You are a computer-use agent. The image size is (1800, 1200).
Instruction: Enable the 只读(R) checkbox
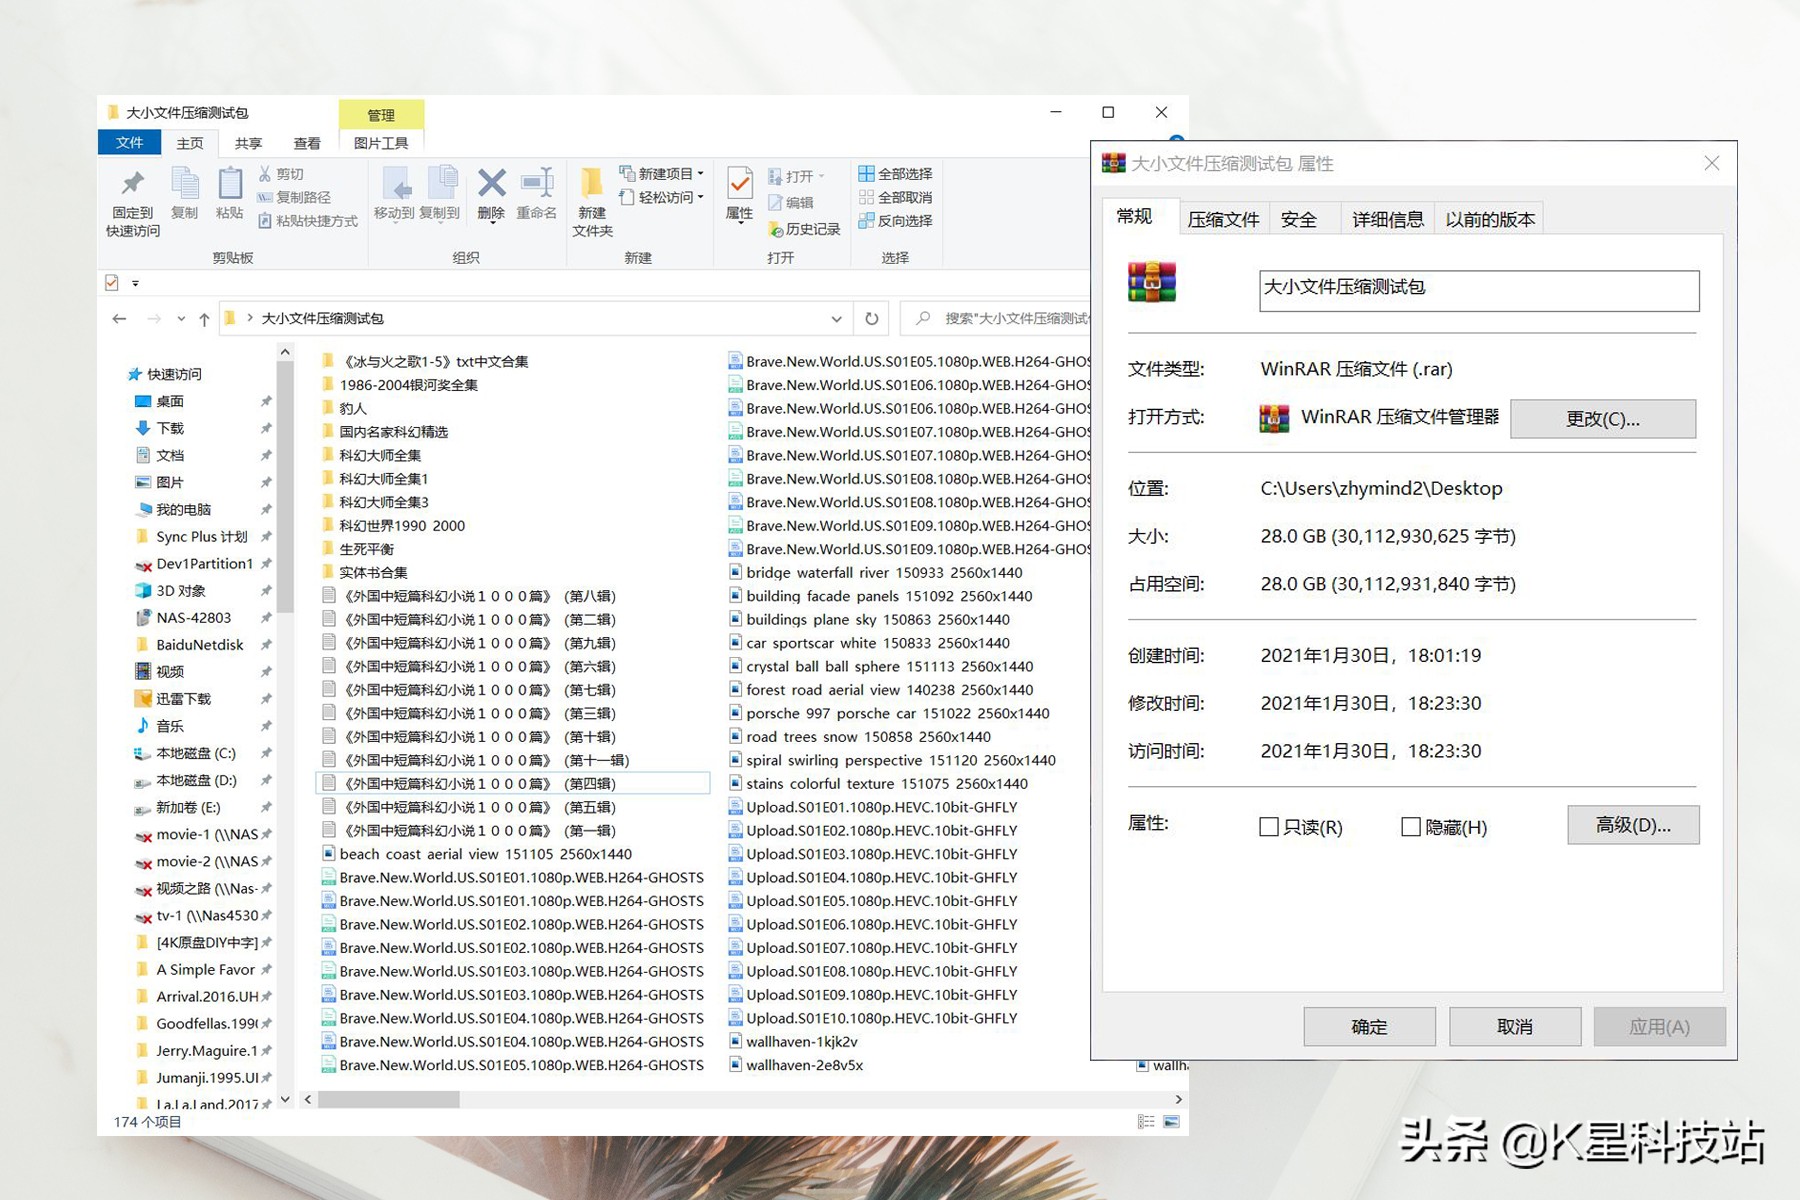[1269, 827]
